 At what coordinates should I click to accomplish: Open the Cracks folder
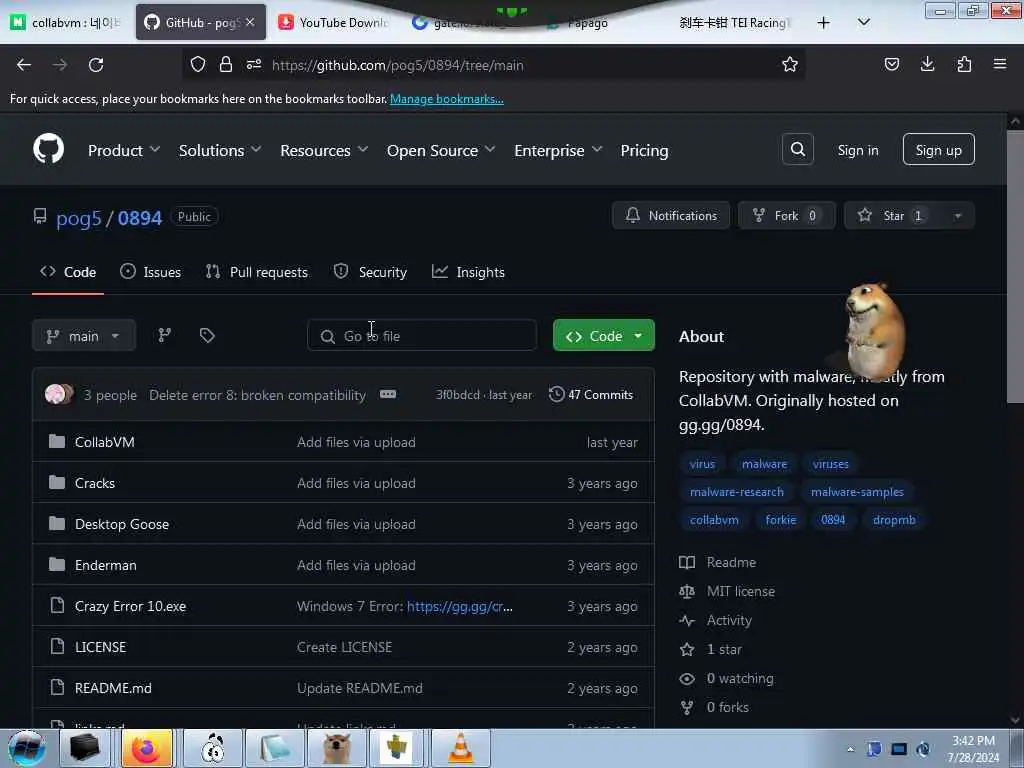[x=95, y=483]
